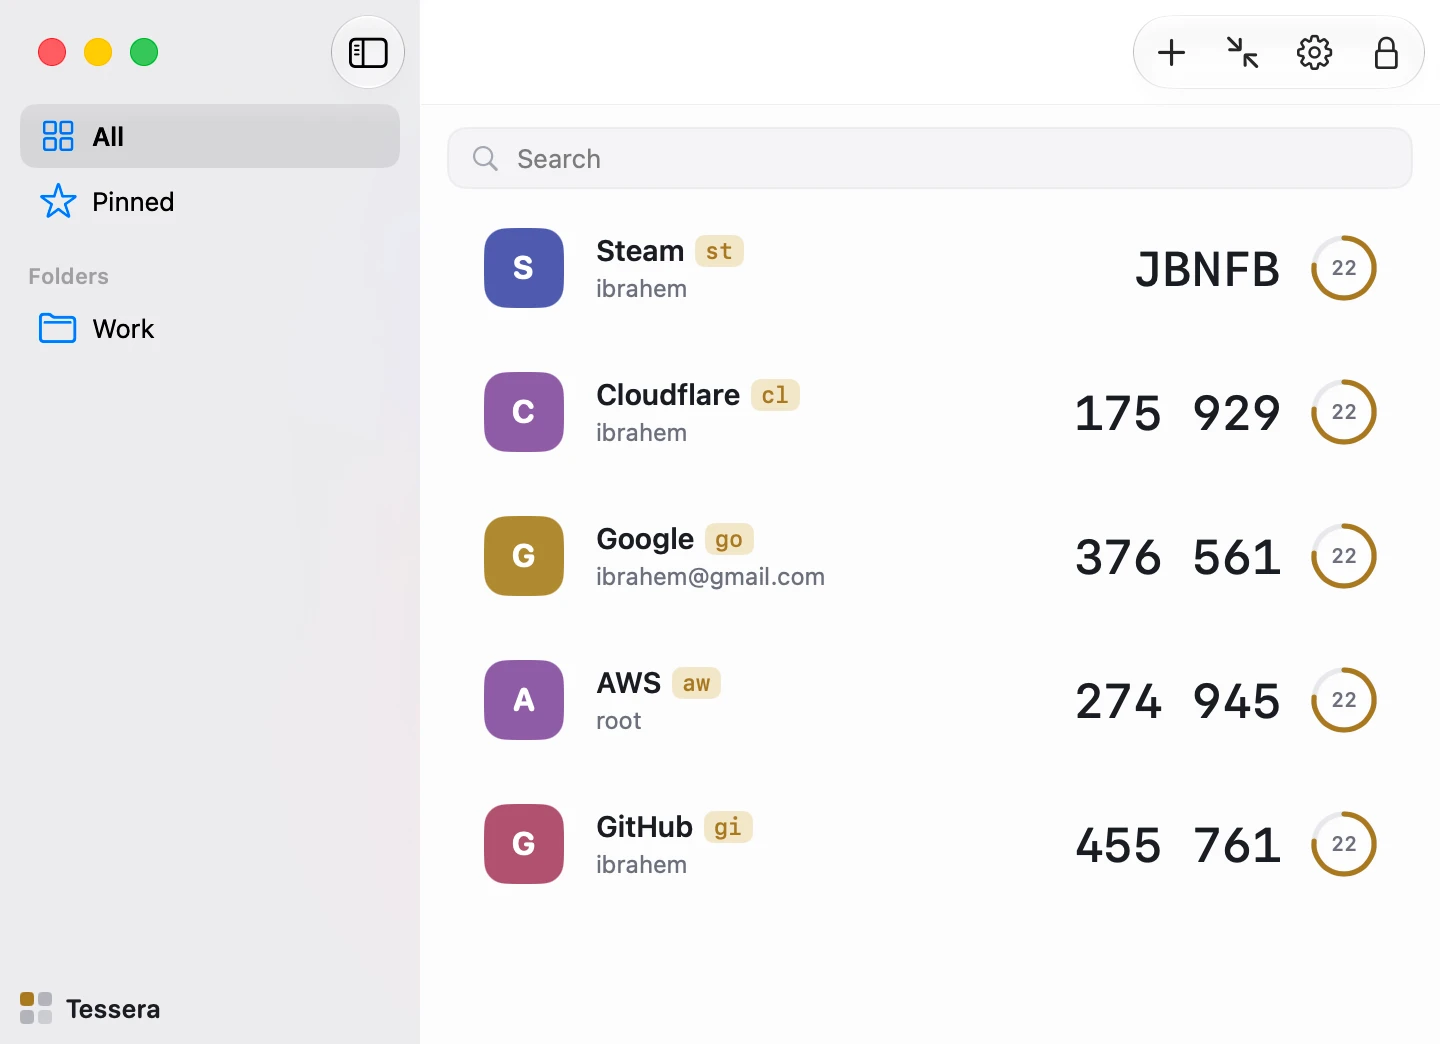Click the Steam avatar icon
Screen dimensions: 1440x1044
(x=524, y=268)
